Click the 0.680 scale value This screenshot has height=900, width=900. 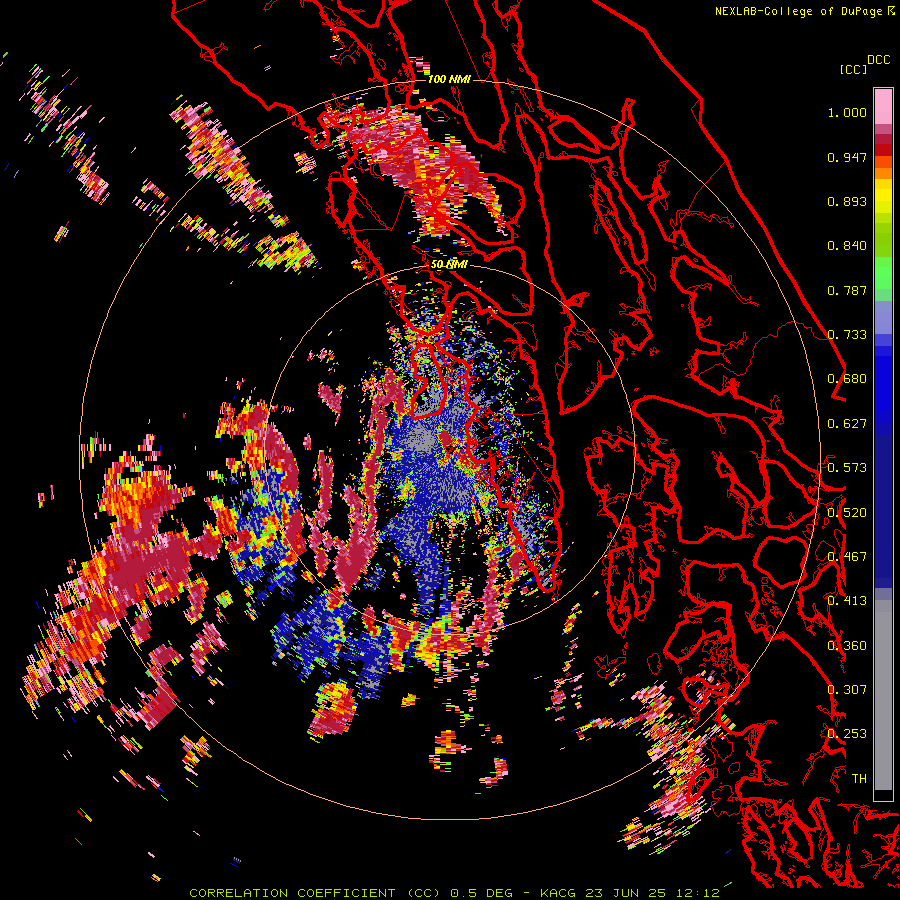[x=847, y=379]
